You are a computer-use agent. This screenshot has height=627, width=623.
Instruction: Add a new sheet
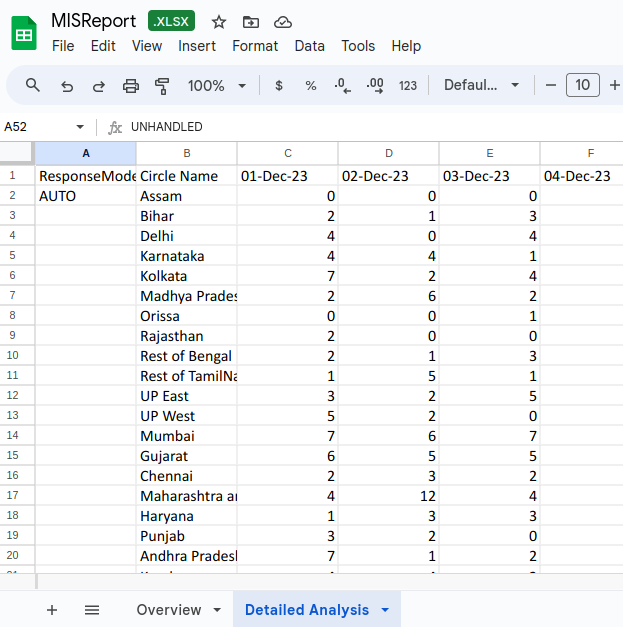pyautogui.click(x=52, y=610)
